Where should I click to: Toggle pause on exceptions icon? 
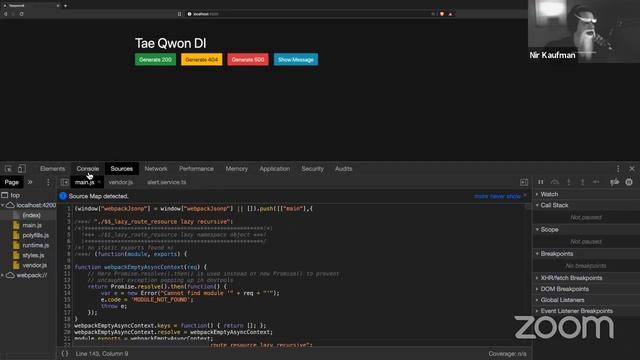click(x=629, y=182)
